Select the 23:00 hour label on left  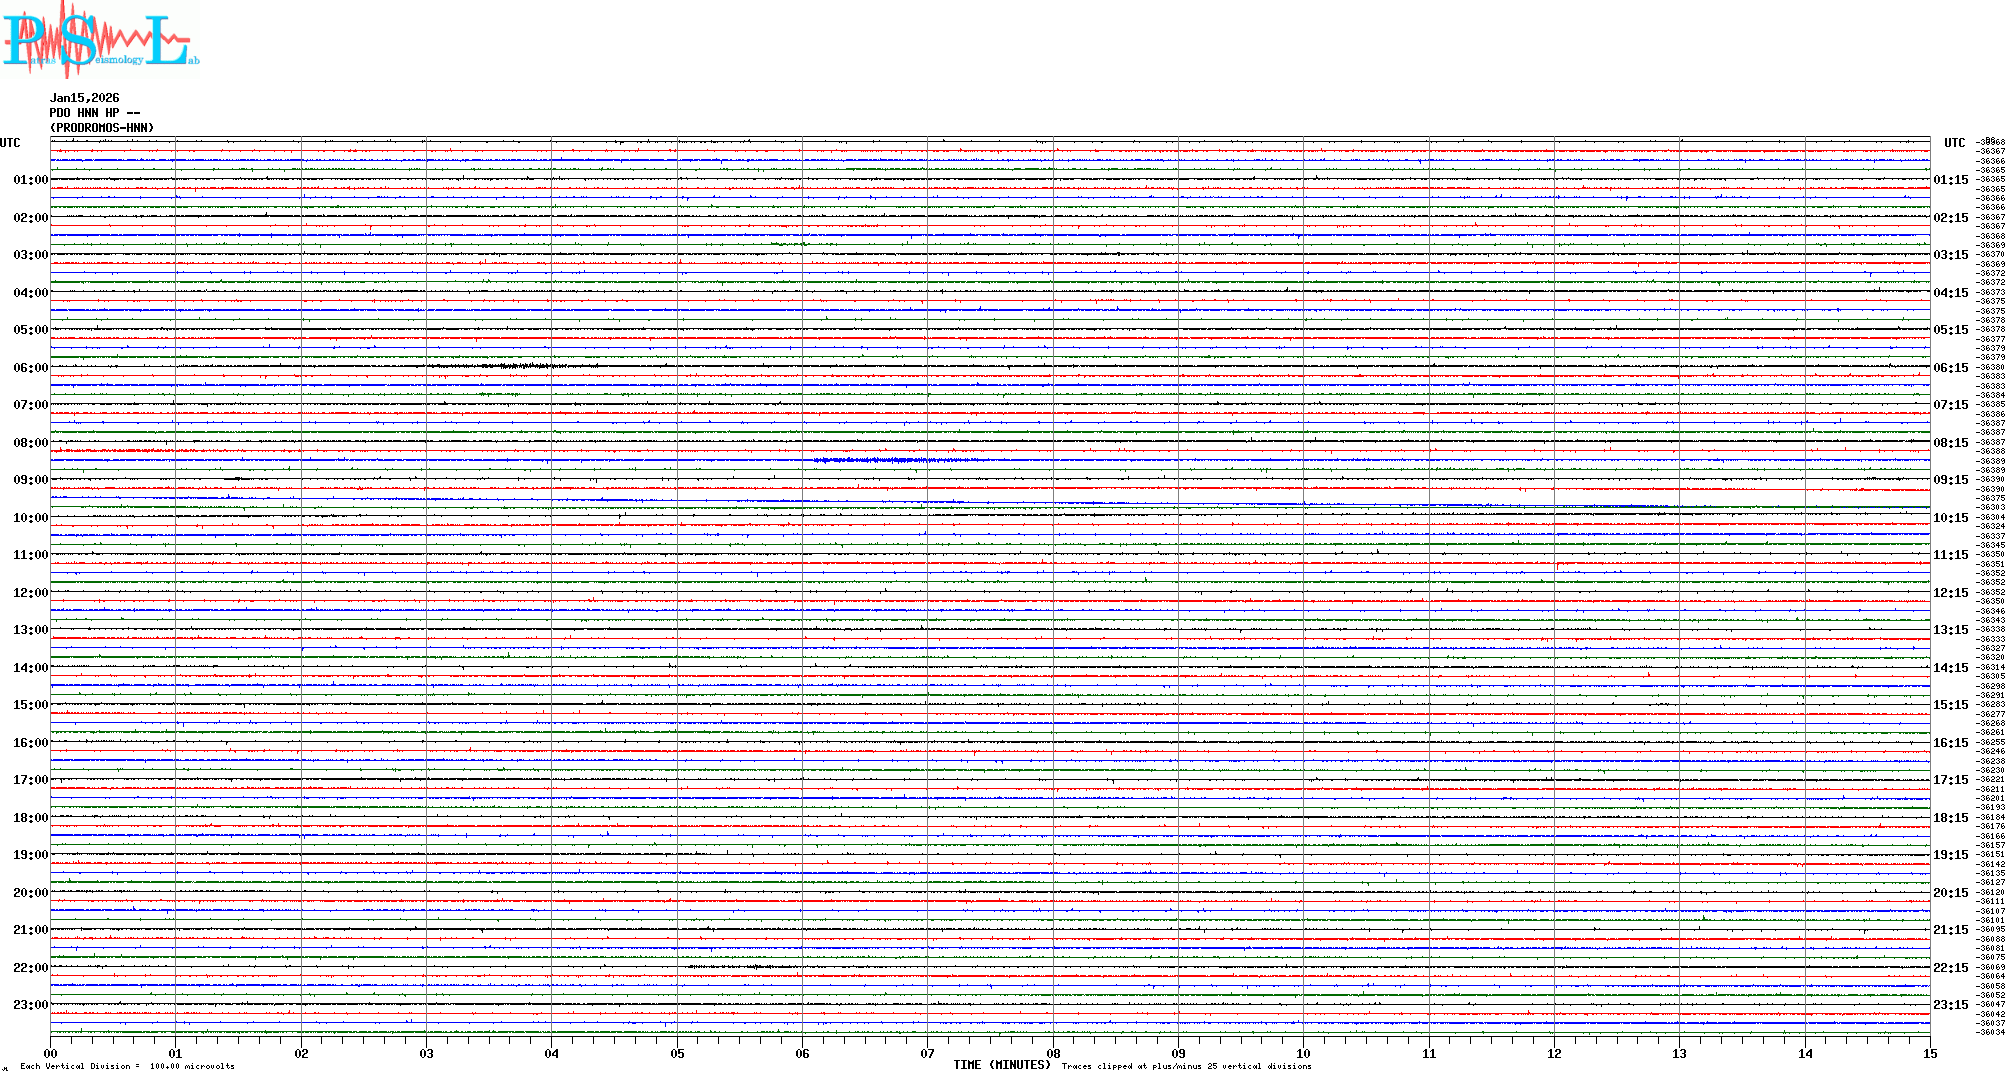30,1005
